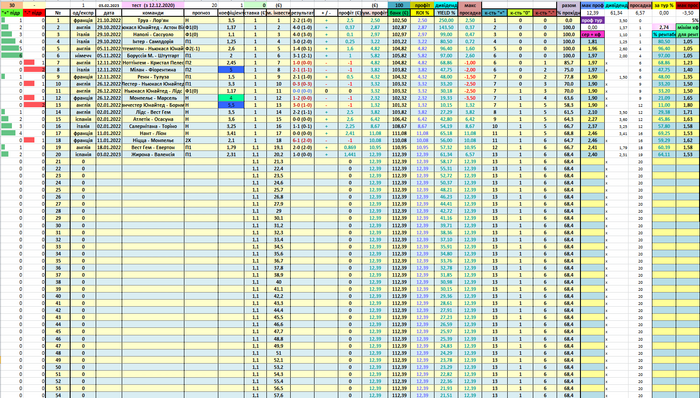Viewport: 700px width, 398px height.
Task: Click the yellow "профіт" header above ROI %
Action: (x=422, y=5)
